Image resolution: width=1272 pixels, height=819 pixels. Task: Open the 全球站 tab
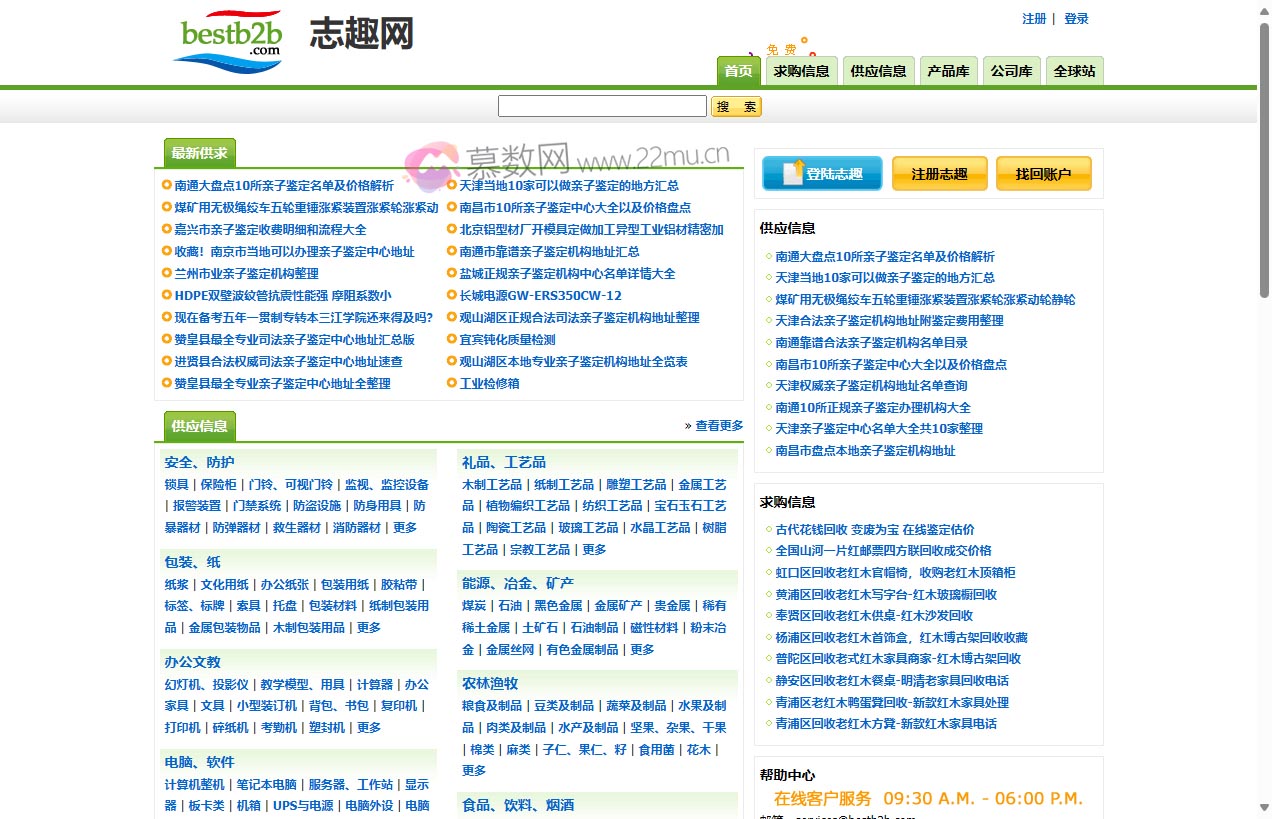[1074, 71]
